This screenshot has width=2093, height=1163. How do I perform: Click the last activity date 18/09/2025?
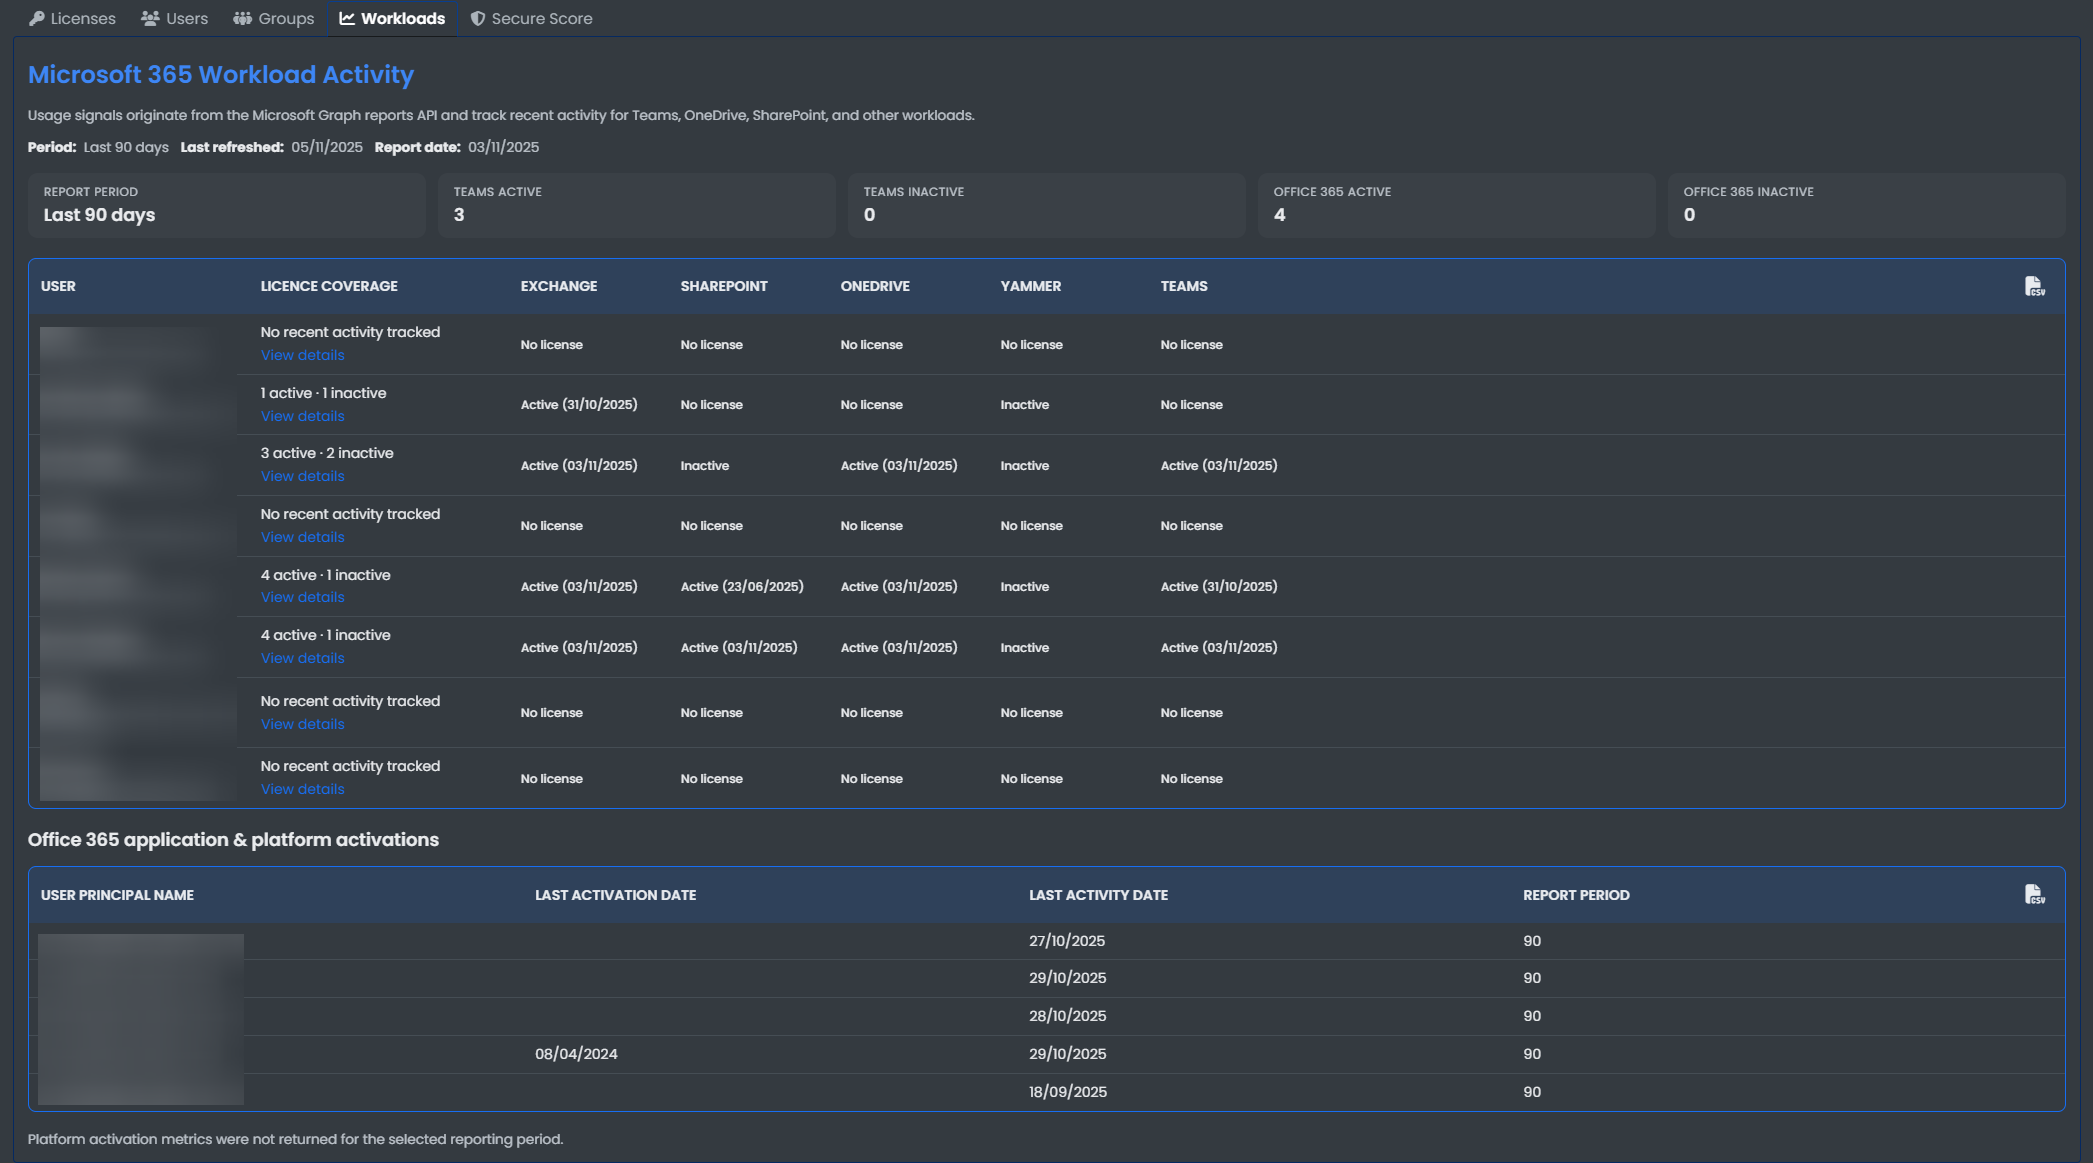(x=1068, y=1092)
